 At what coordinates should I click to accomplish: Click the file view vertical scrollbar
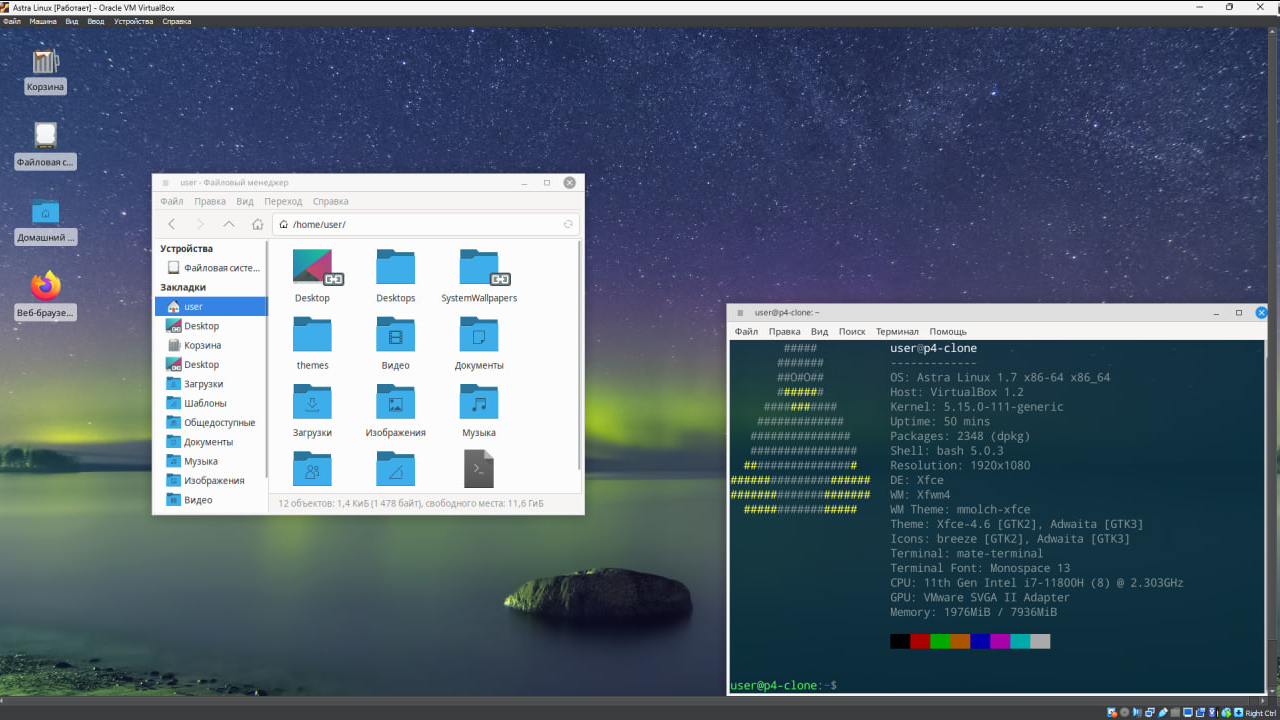pyautogui.click(x=580, y=355)
